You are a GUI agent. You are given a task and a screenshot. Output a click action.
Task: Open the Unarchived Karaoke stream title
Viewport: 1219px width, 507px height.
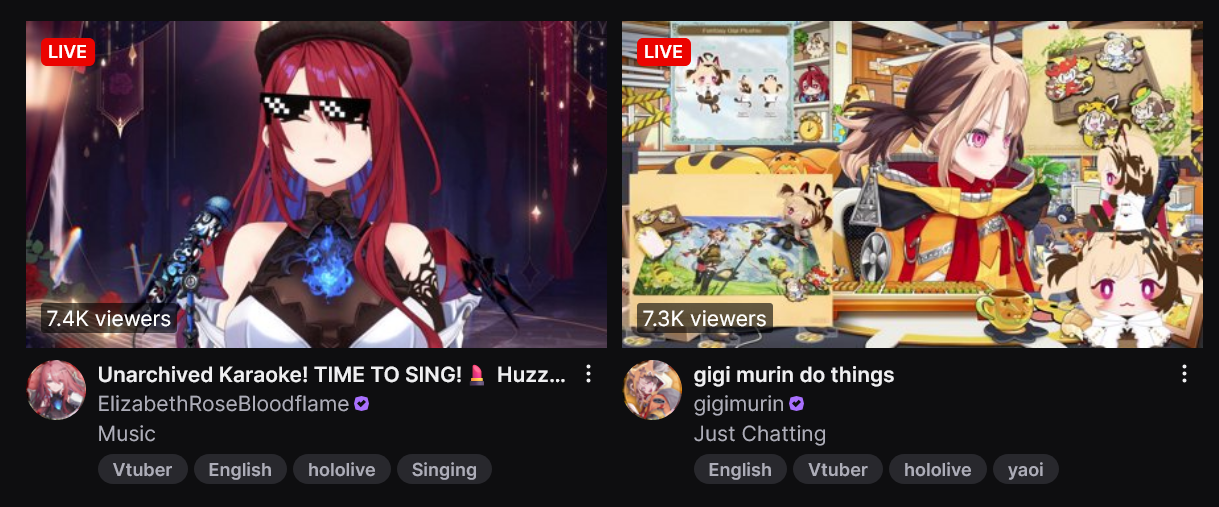(332, 375)
